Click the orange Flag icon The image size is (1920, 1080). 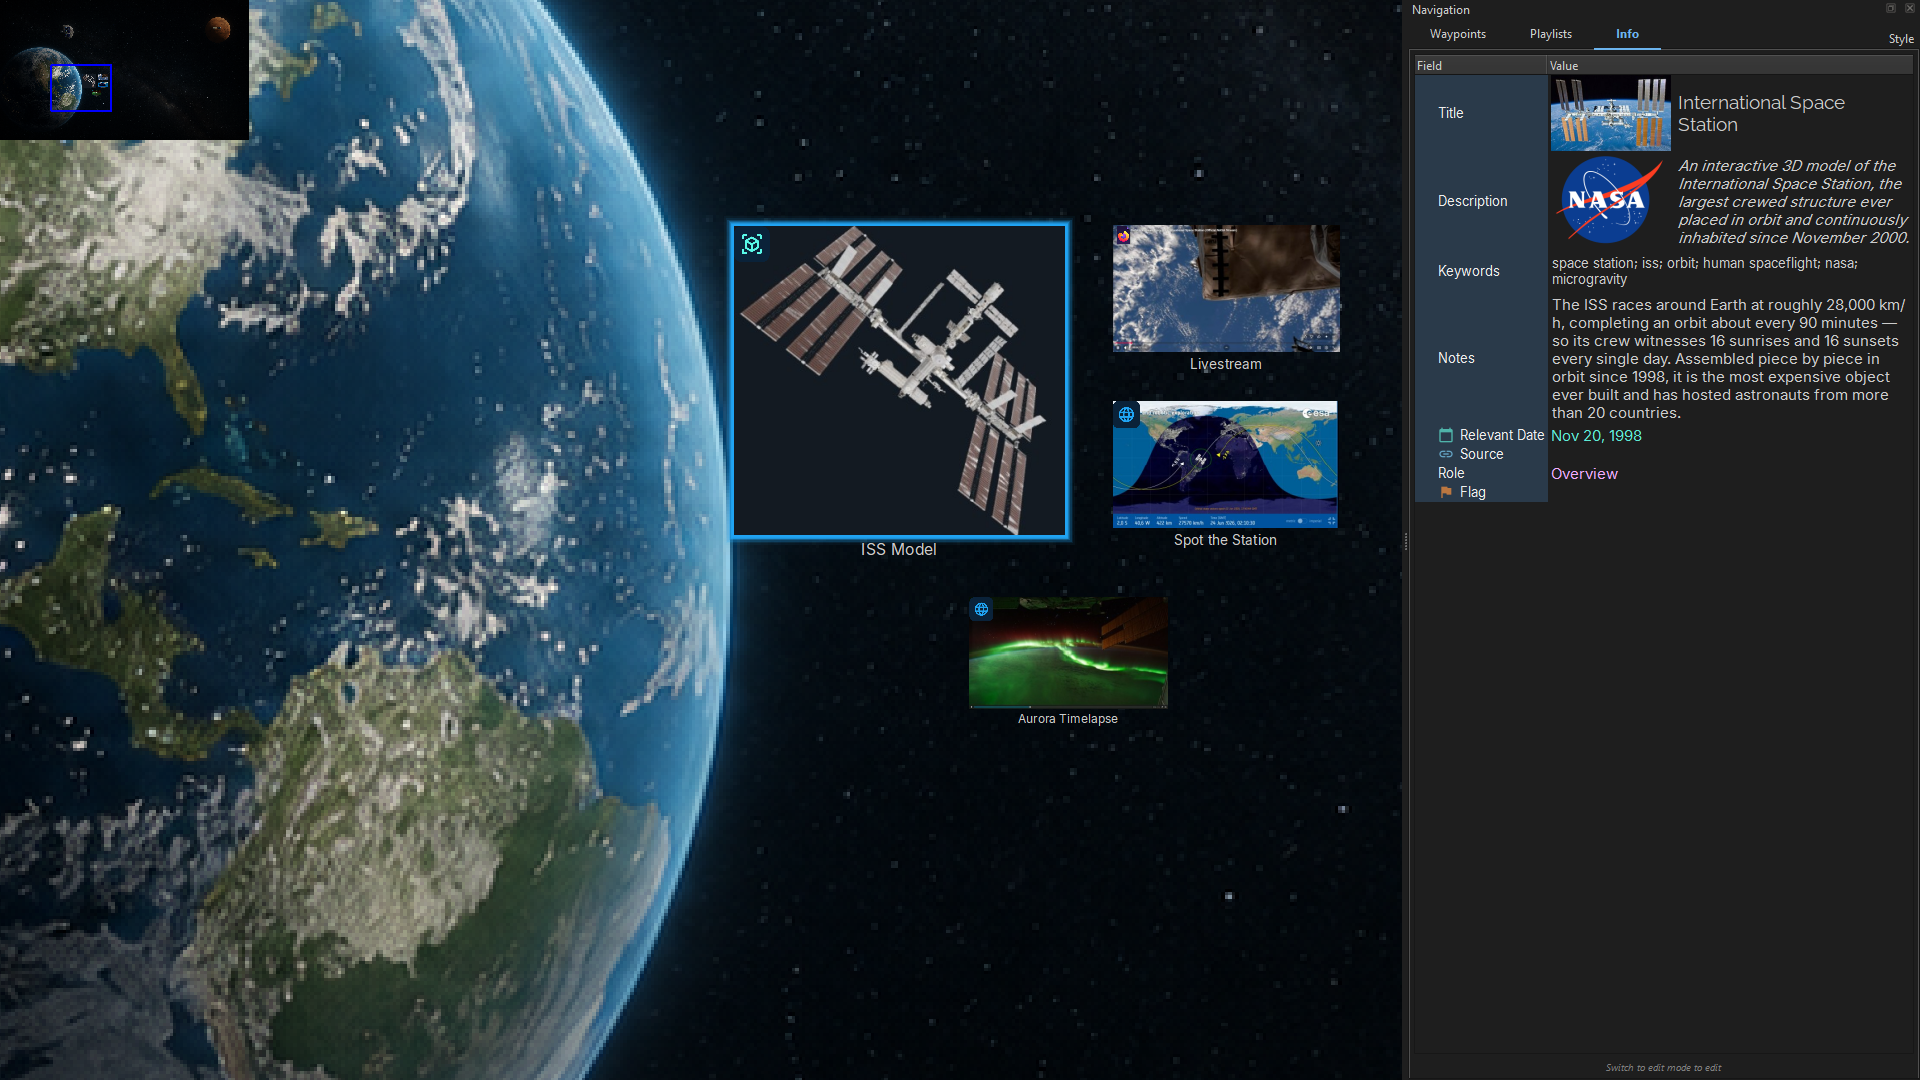(x=1446, y=492)
